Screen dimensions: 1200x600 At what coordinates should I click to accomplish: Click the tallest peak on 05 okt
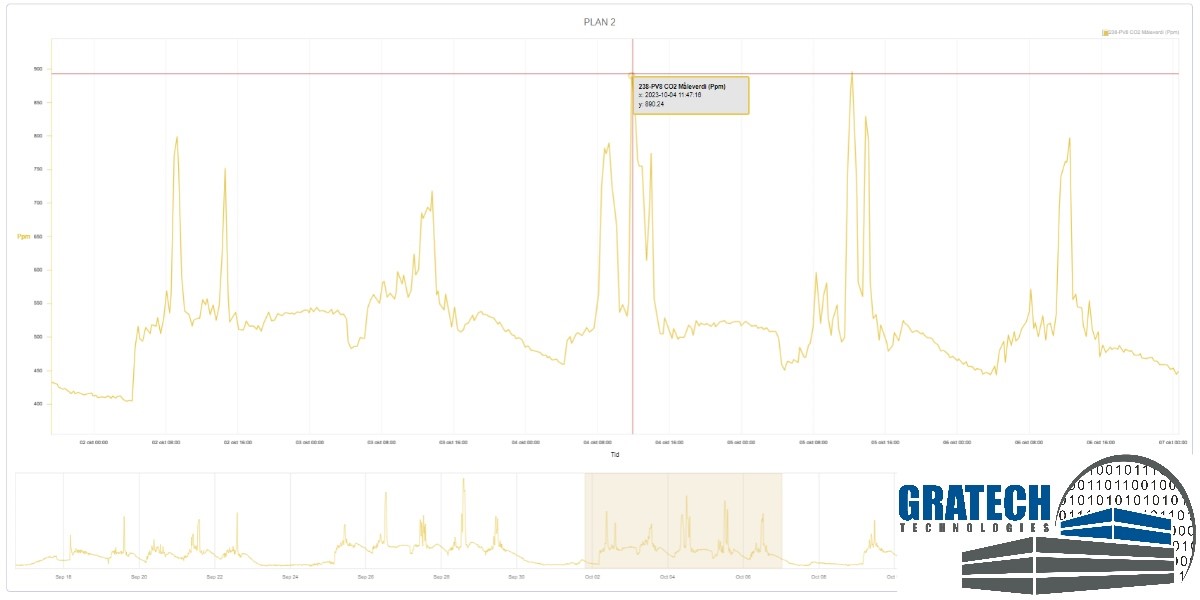click(x=851, y=73)
